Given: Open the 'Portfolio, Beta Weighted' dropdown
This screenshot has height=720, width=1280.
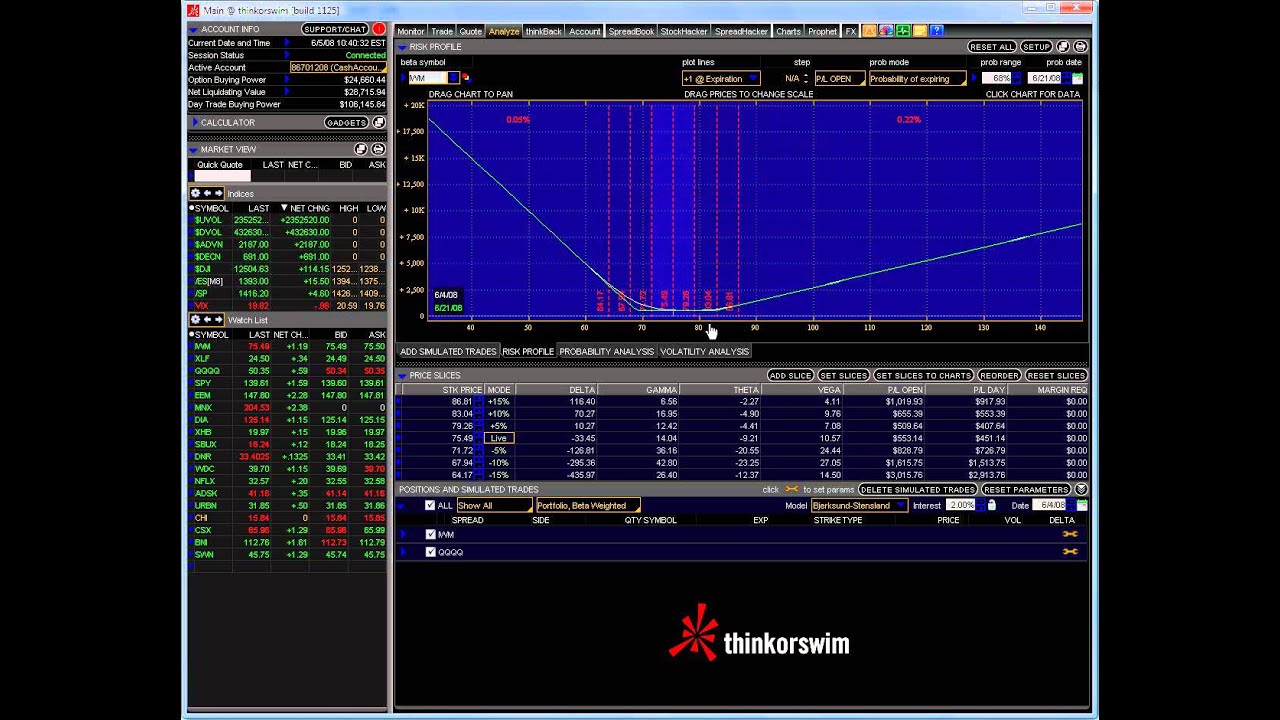Looking at the screenshot, I should (x=588, y=506).
